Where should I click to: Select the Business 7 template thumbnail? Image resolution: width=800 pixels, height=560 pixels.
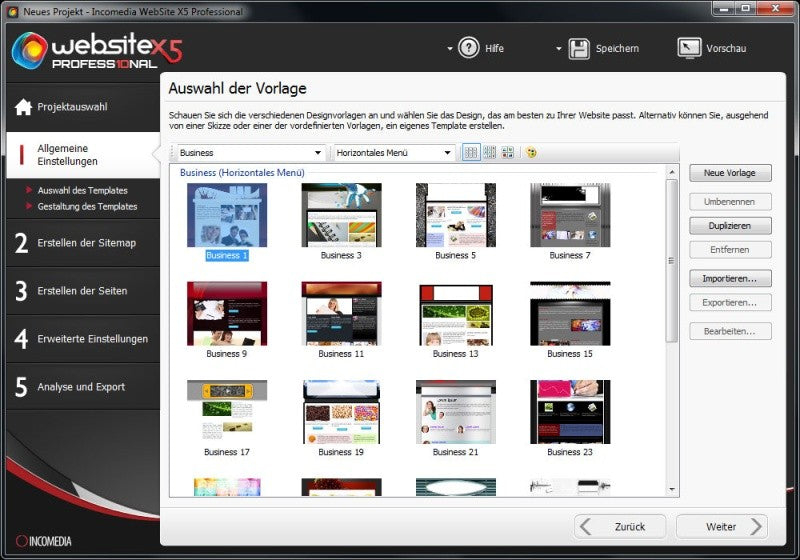570,215
